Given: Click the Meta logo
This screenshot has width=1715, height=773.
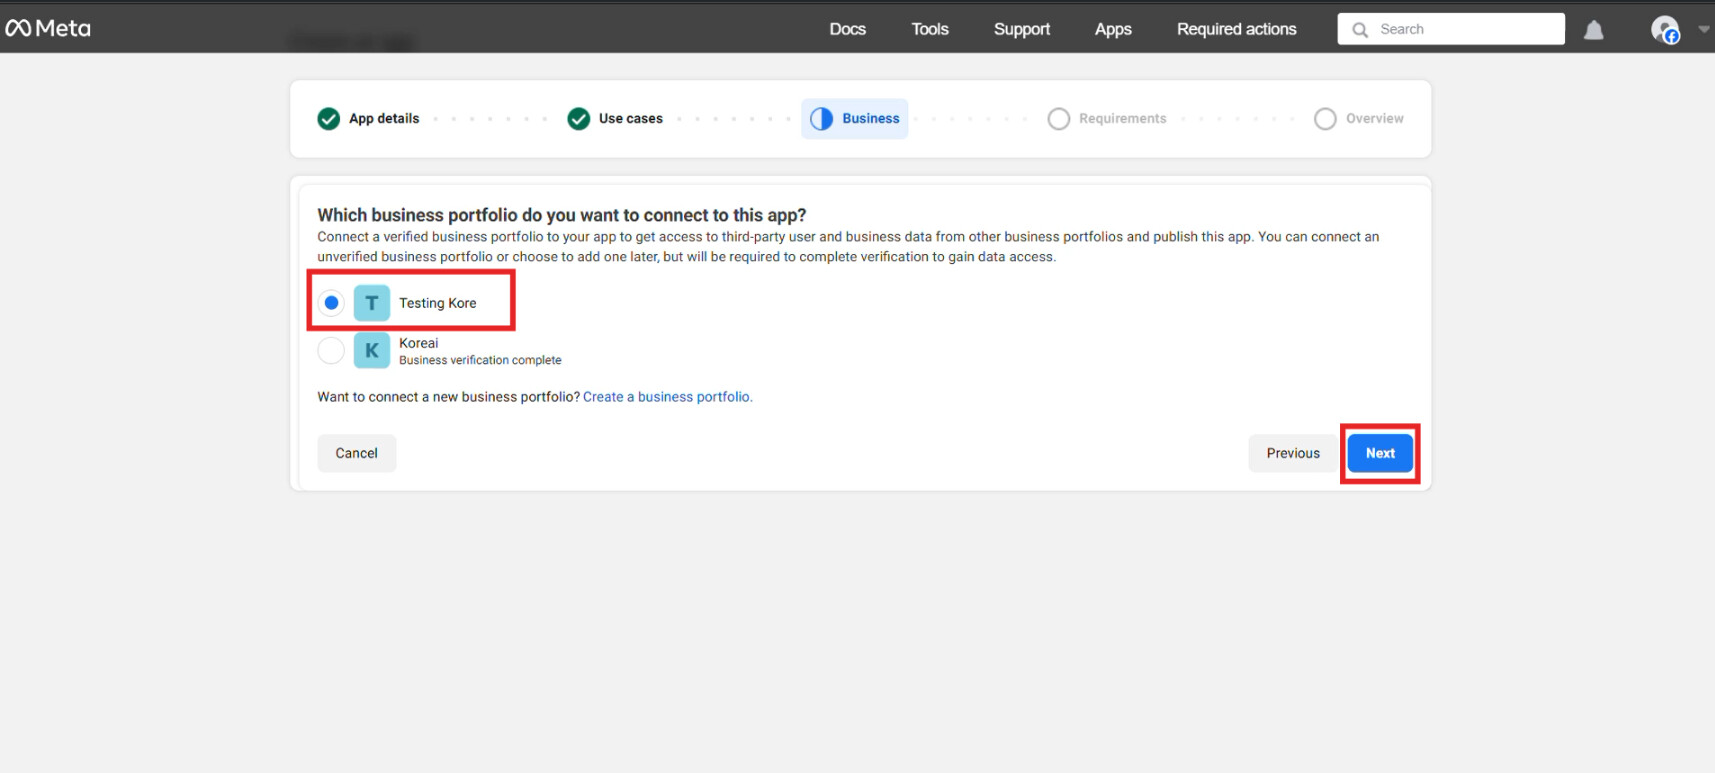Looking at the screenshot, I should coord(48,28).
